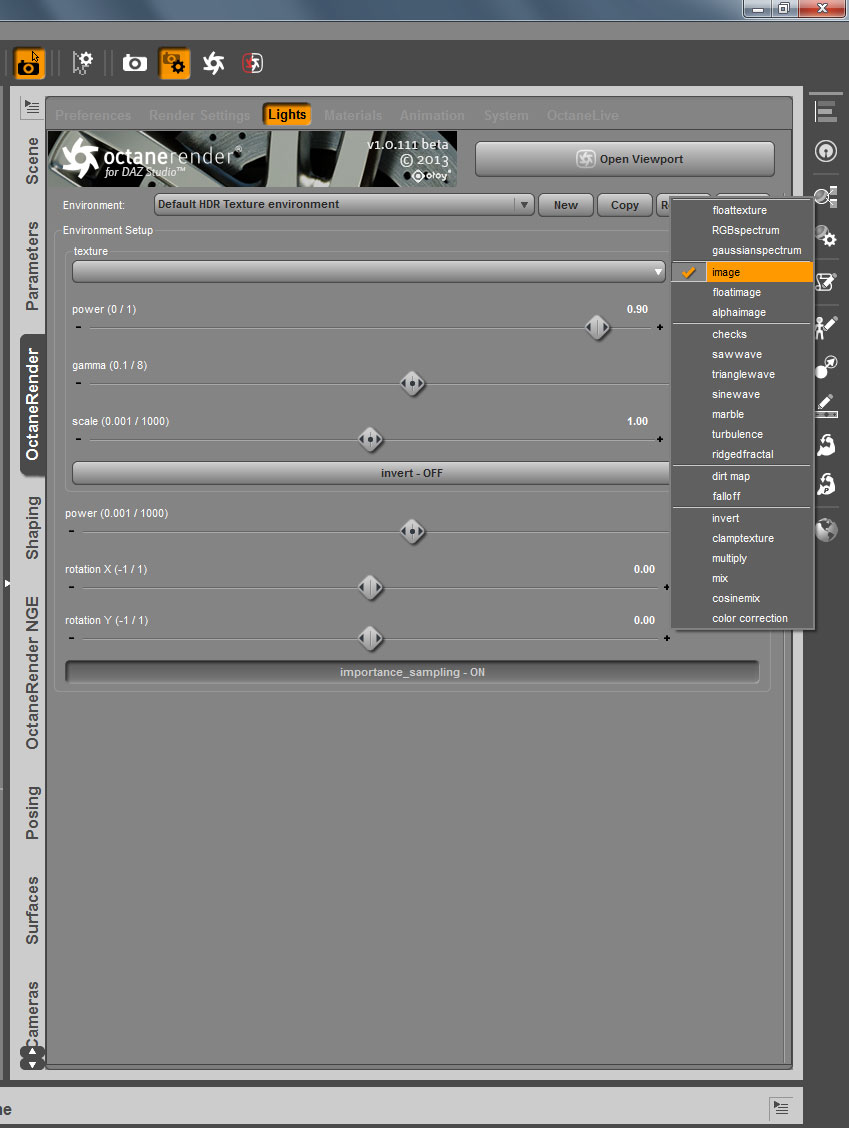Click the figure-with-pencil icon
This screenshot has height=1128, width=849.
826,327
